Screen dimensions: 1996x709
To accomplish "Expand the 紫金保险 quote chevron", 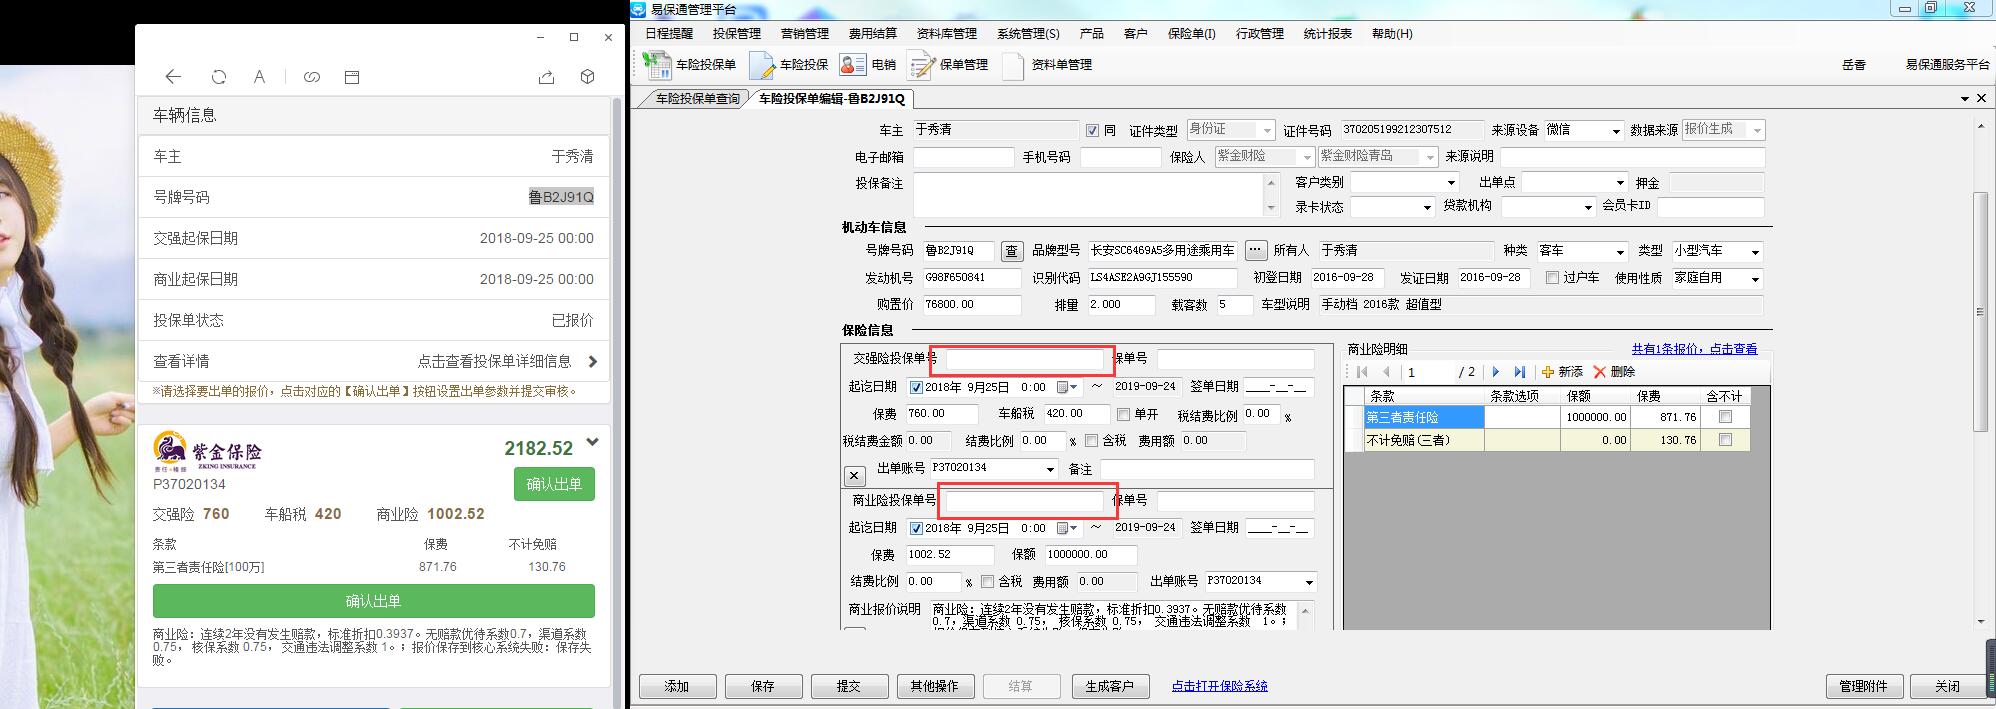I will point(592,442).
